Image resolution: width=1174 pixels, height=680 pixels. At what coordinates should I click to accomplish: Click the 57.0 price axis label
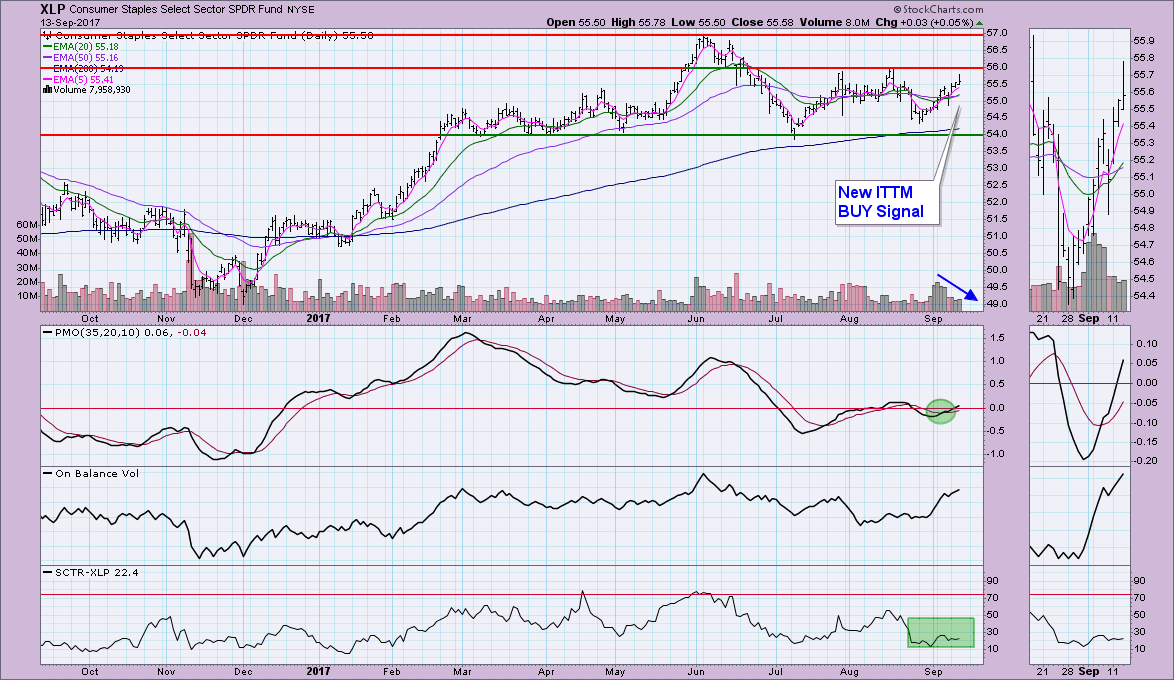[x=997, y=33]
